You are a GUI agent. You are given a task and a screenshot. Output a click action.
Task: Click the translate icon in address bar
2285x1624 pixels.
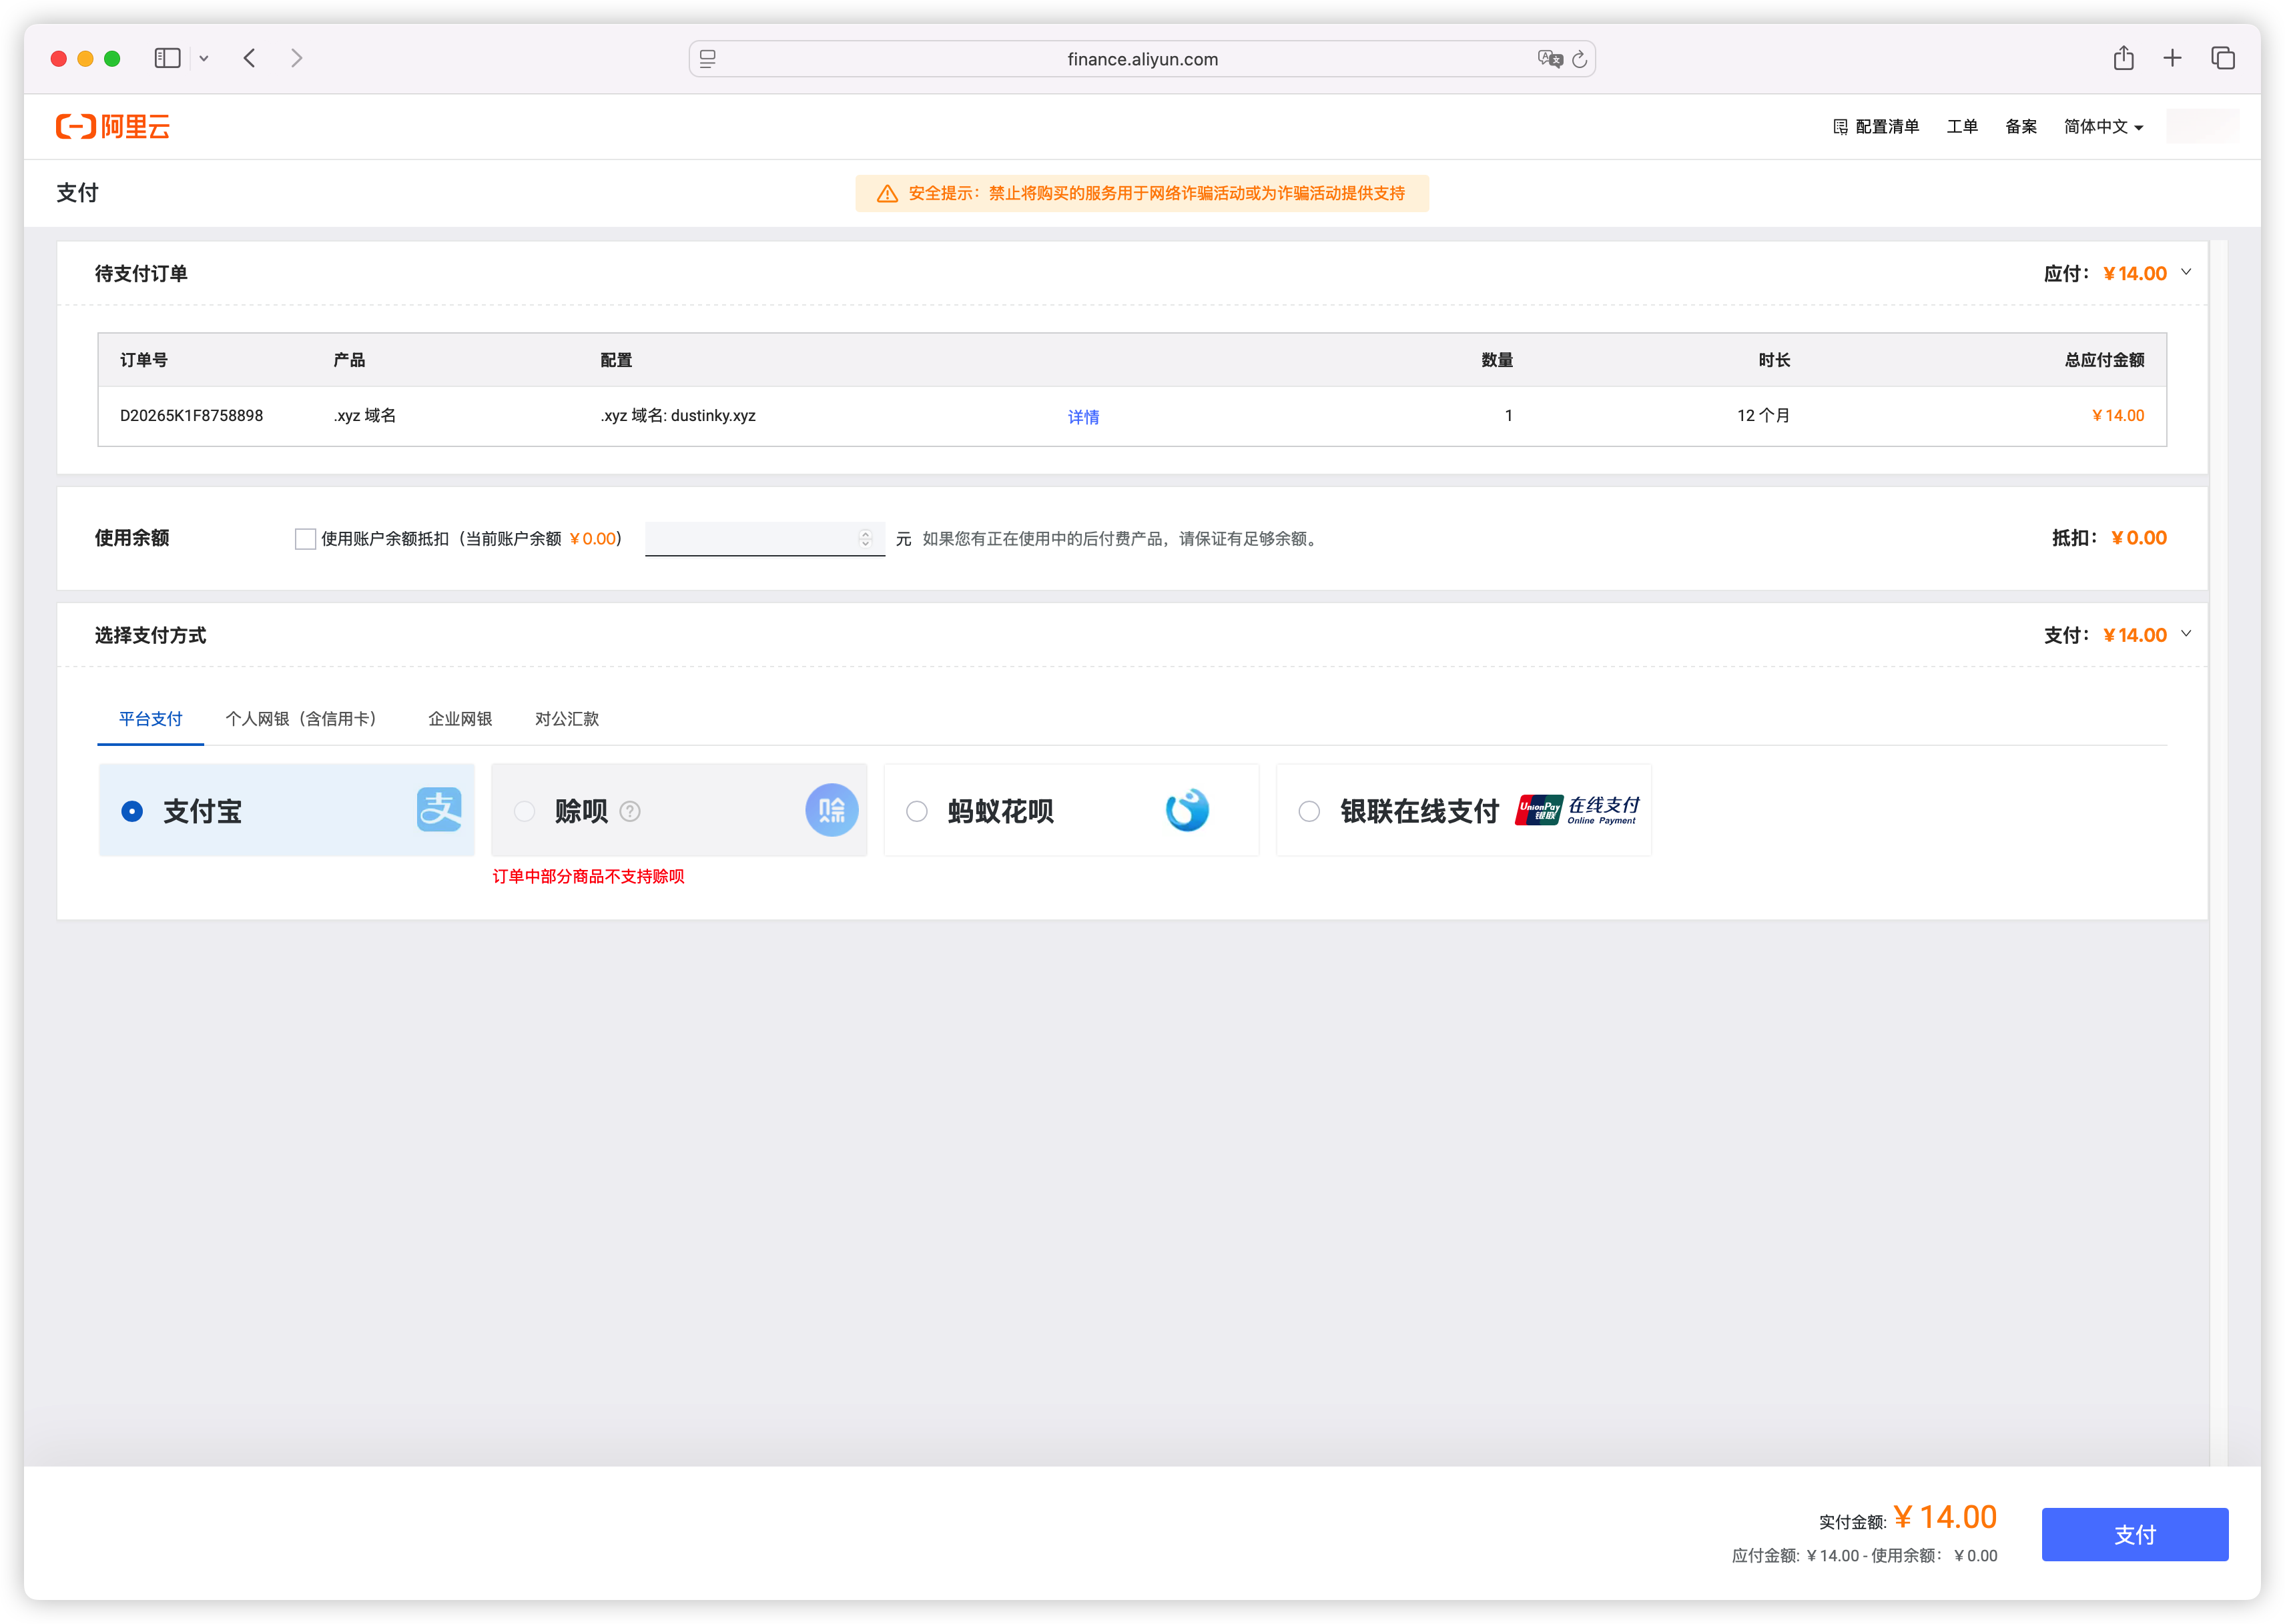point(1549,59)
